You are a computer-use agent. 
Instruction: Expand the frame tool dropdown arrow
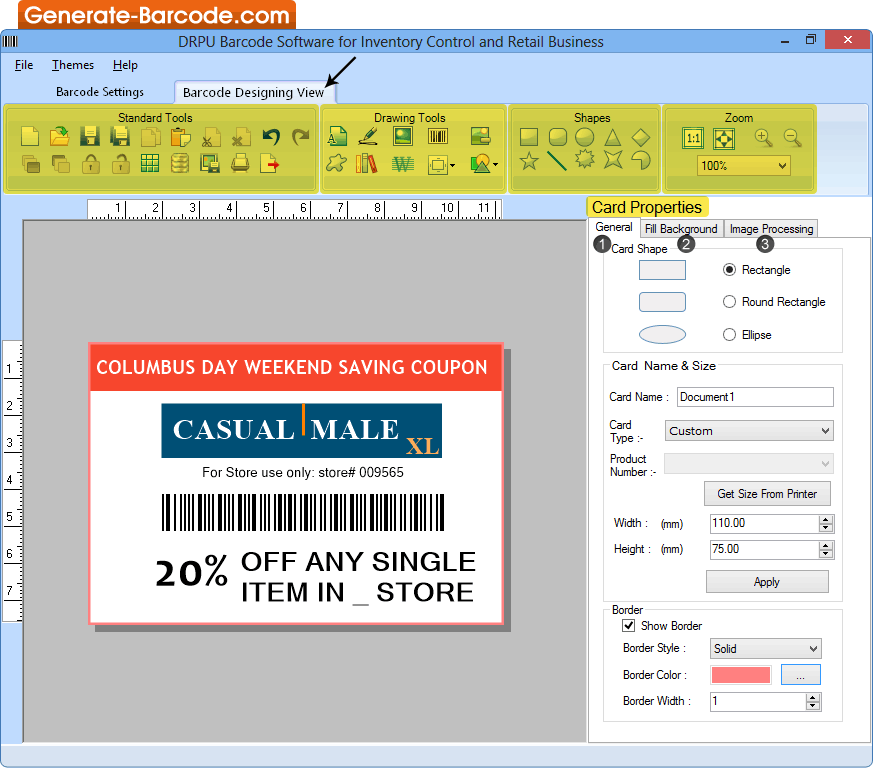click(x=452, y=165)
